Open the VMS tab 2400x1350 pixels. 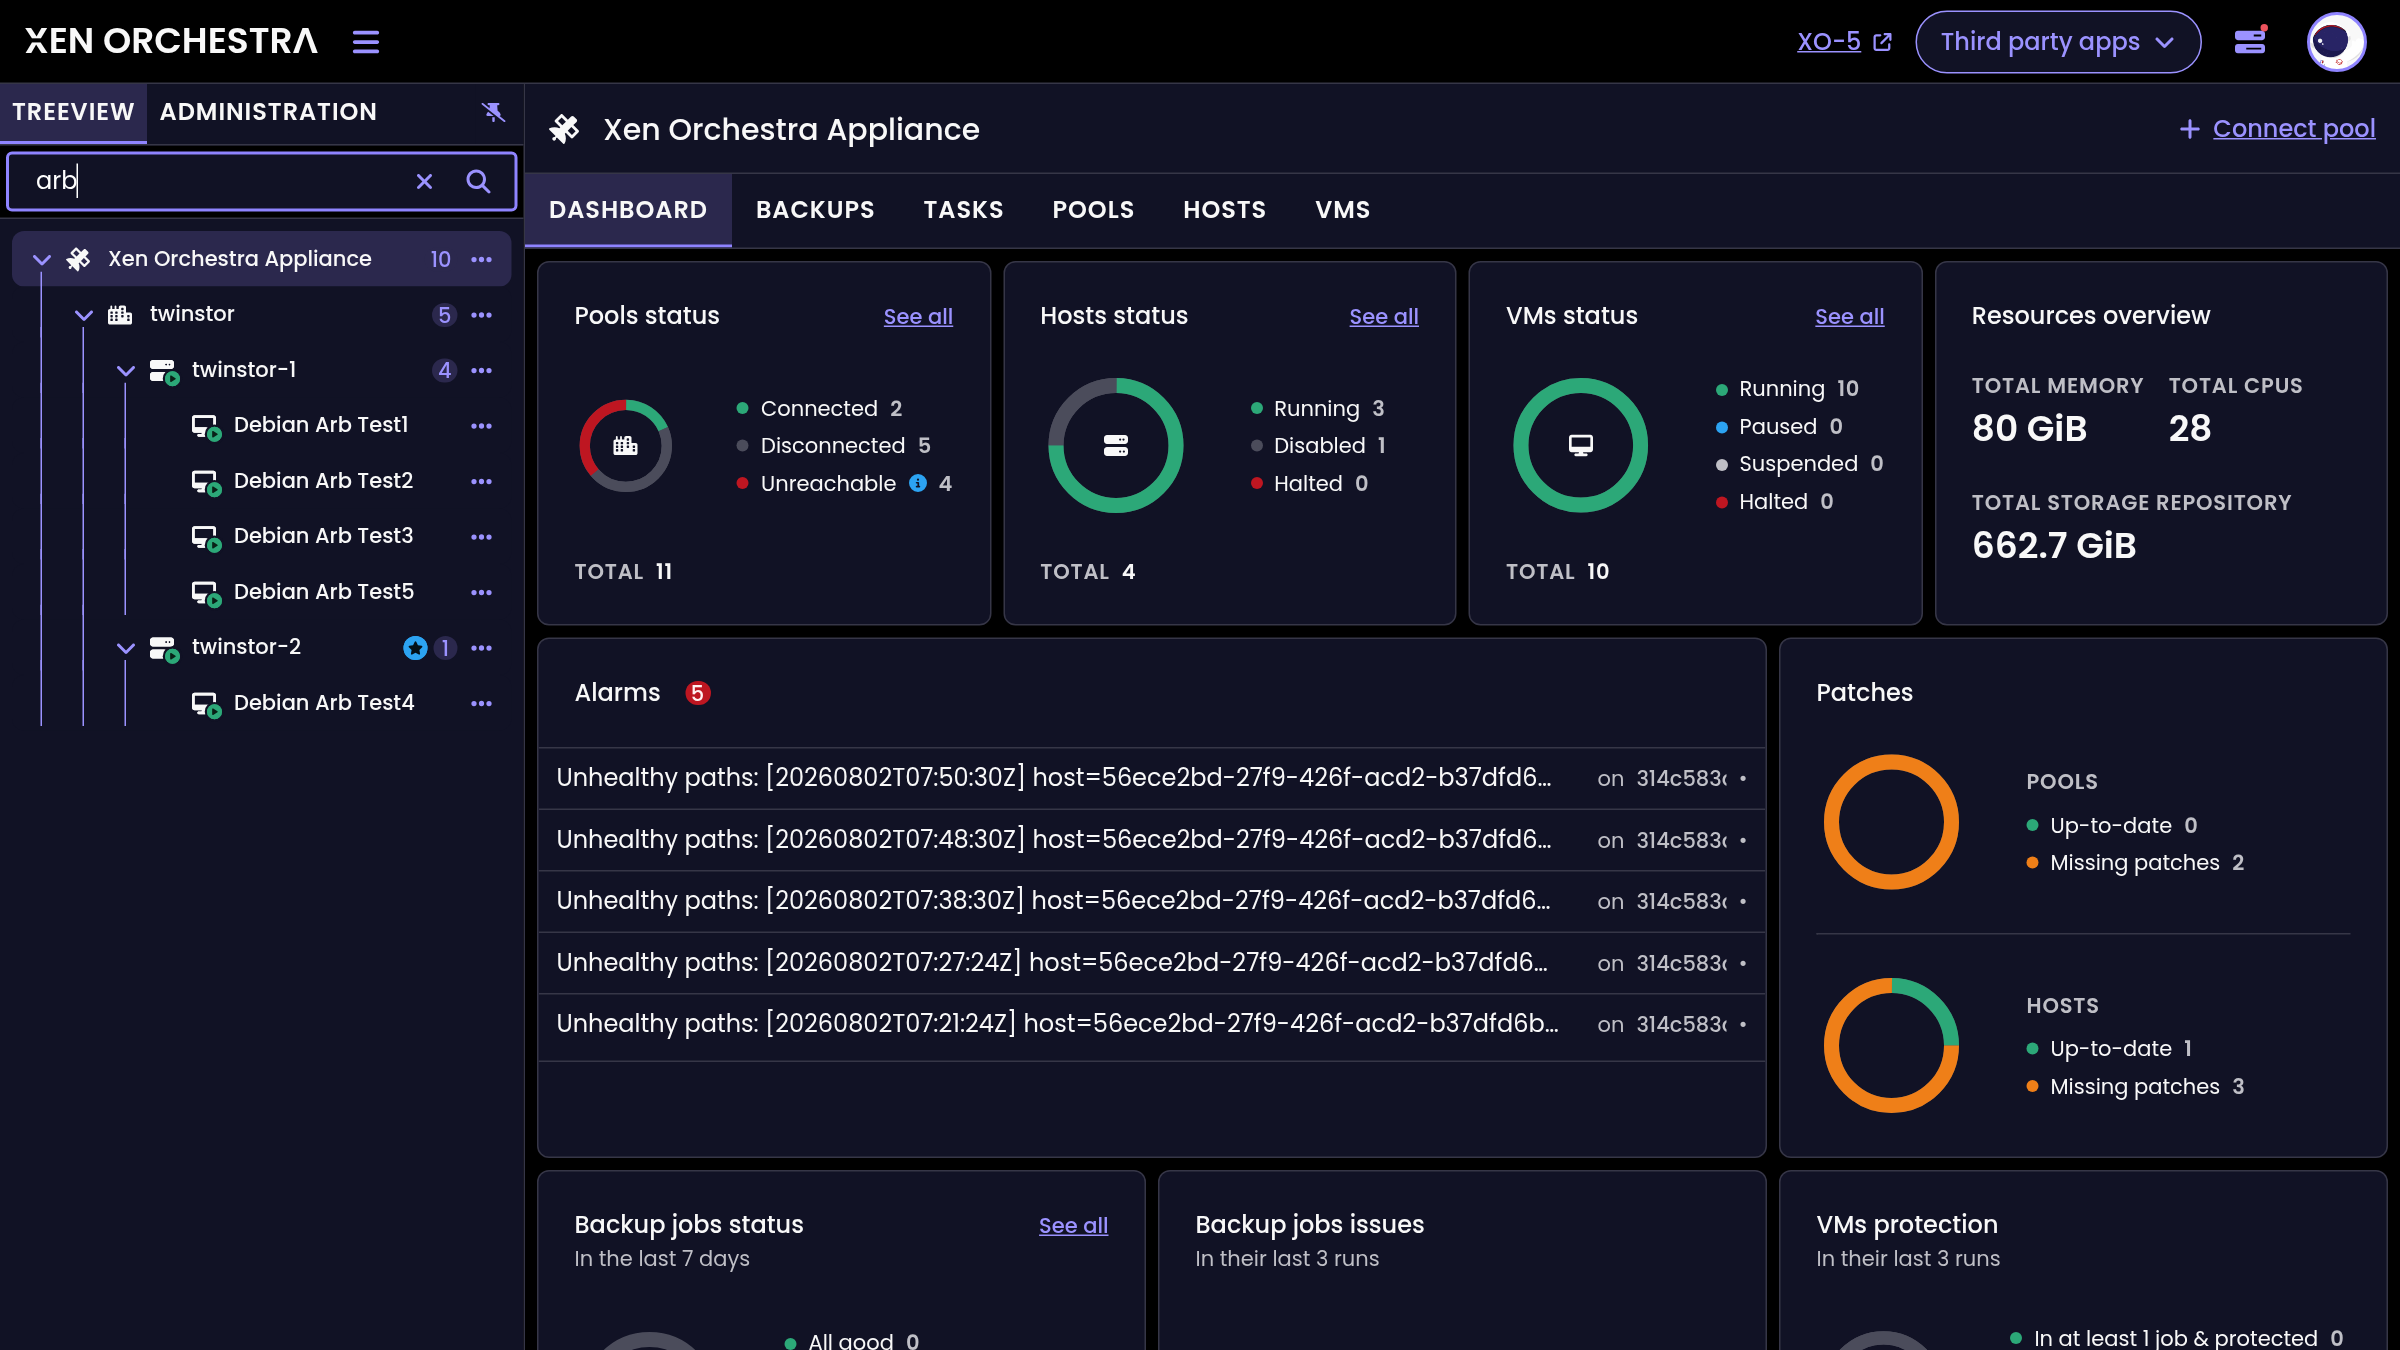pos(1342,210)
